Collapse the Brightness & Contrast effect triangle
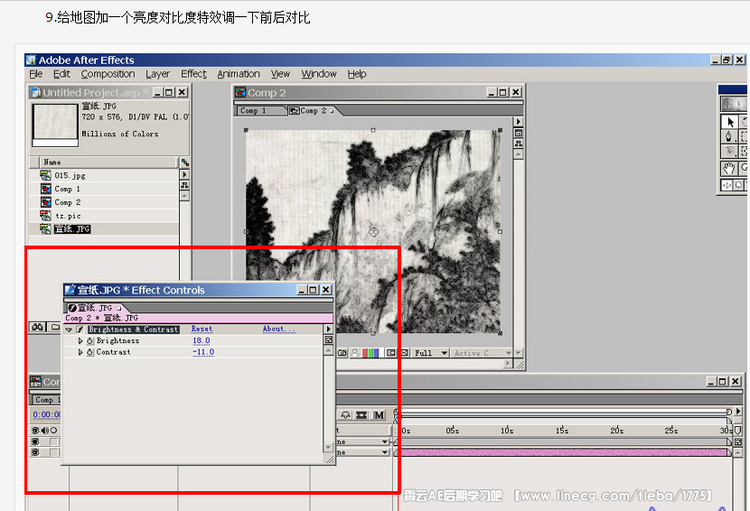 [x=68, y=330]
